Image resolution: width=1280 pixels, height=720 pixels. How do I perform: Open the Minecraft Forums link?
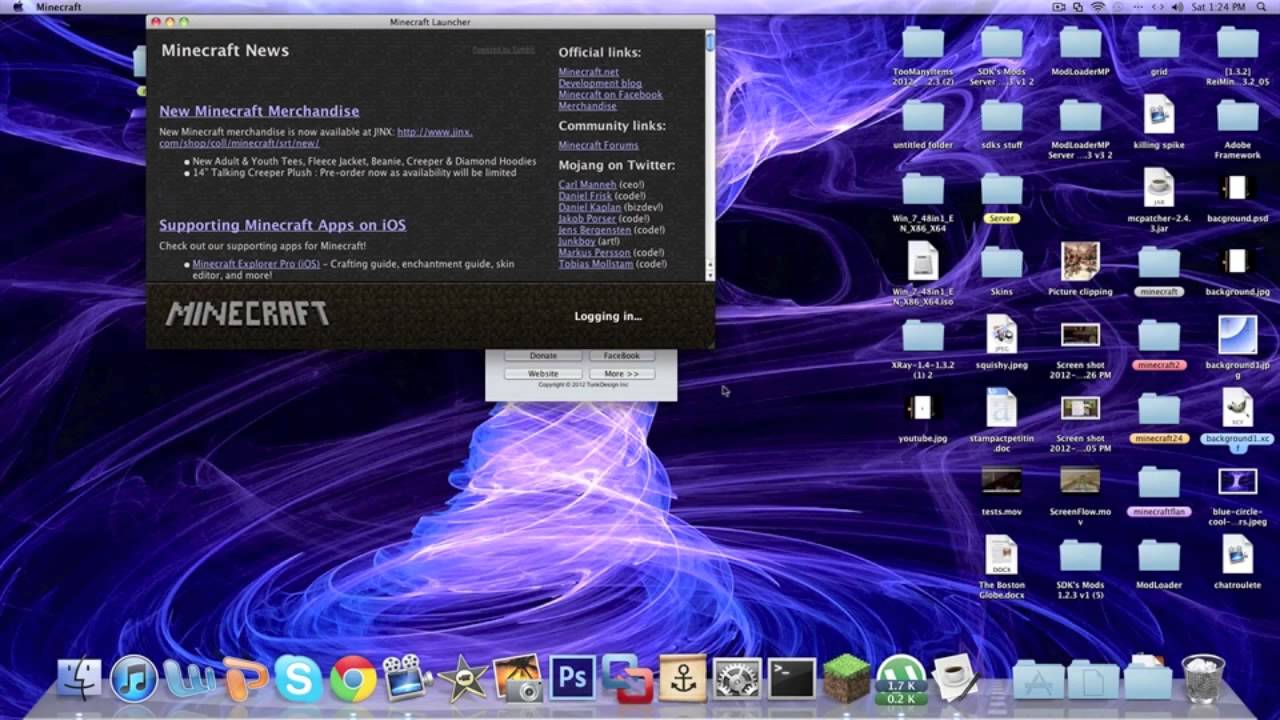click(x=598, y=145)
